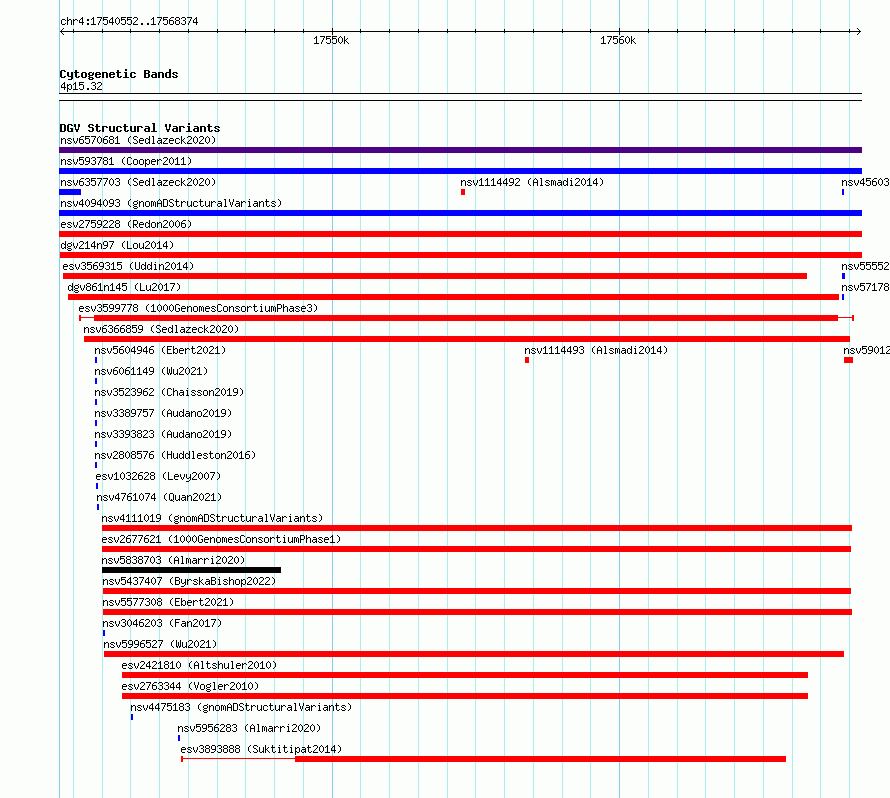Open nsv5437407 (ByrskaBishop2022) red bar
The image size is (890, 798).
pos(477,591)
